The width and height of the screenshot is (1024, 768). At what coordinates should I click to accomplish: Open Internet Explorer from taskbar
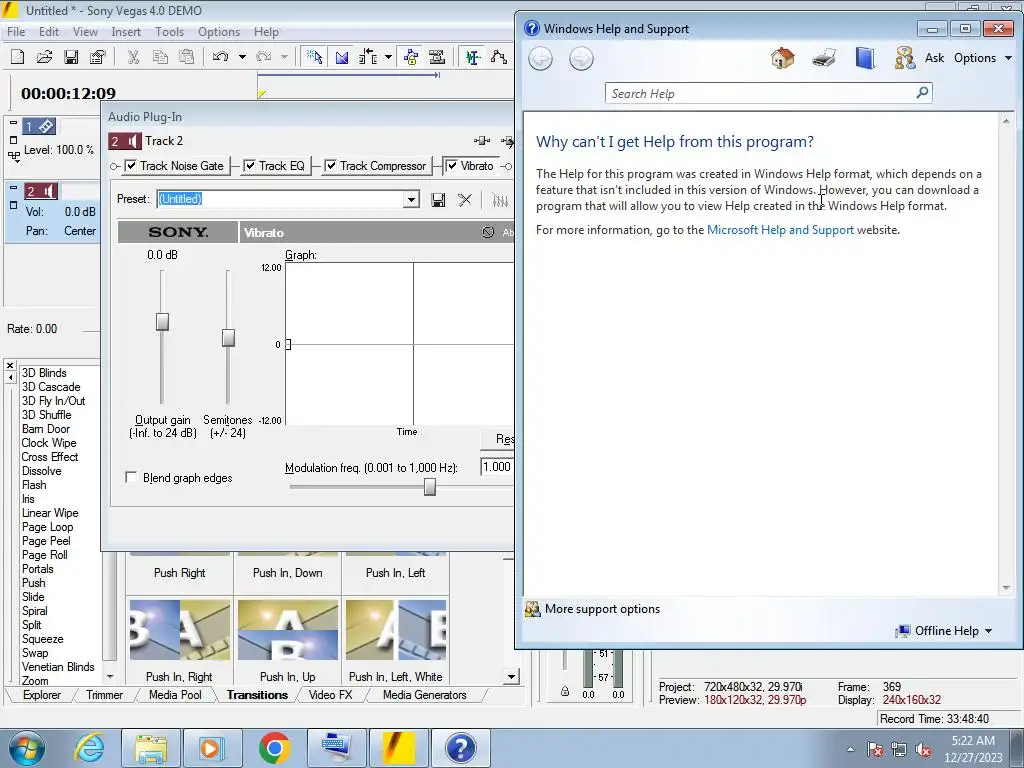click(89, 748)
